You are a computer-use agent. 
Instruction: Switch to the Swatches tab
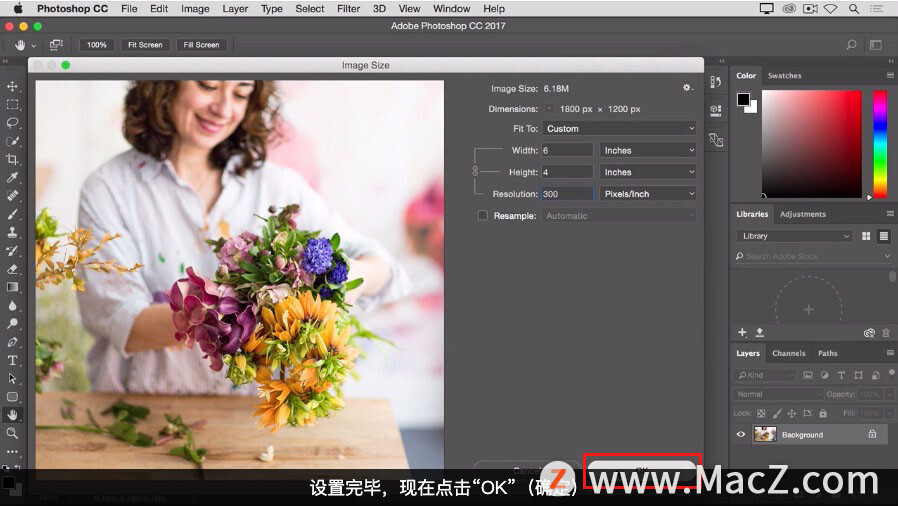784,76
